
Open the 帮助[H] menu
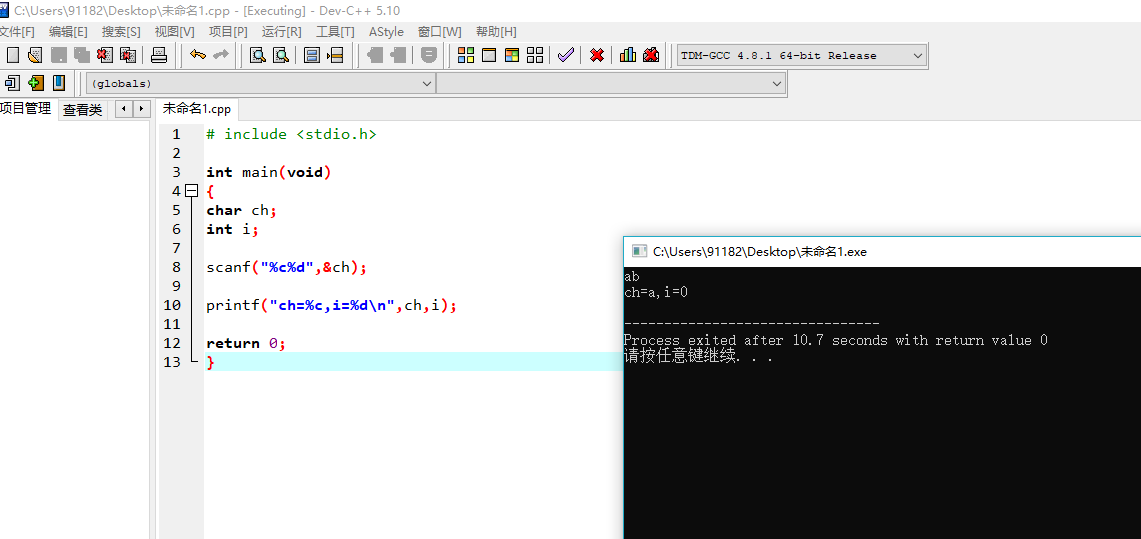(x=496, y=32)
